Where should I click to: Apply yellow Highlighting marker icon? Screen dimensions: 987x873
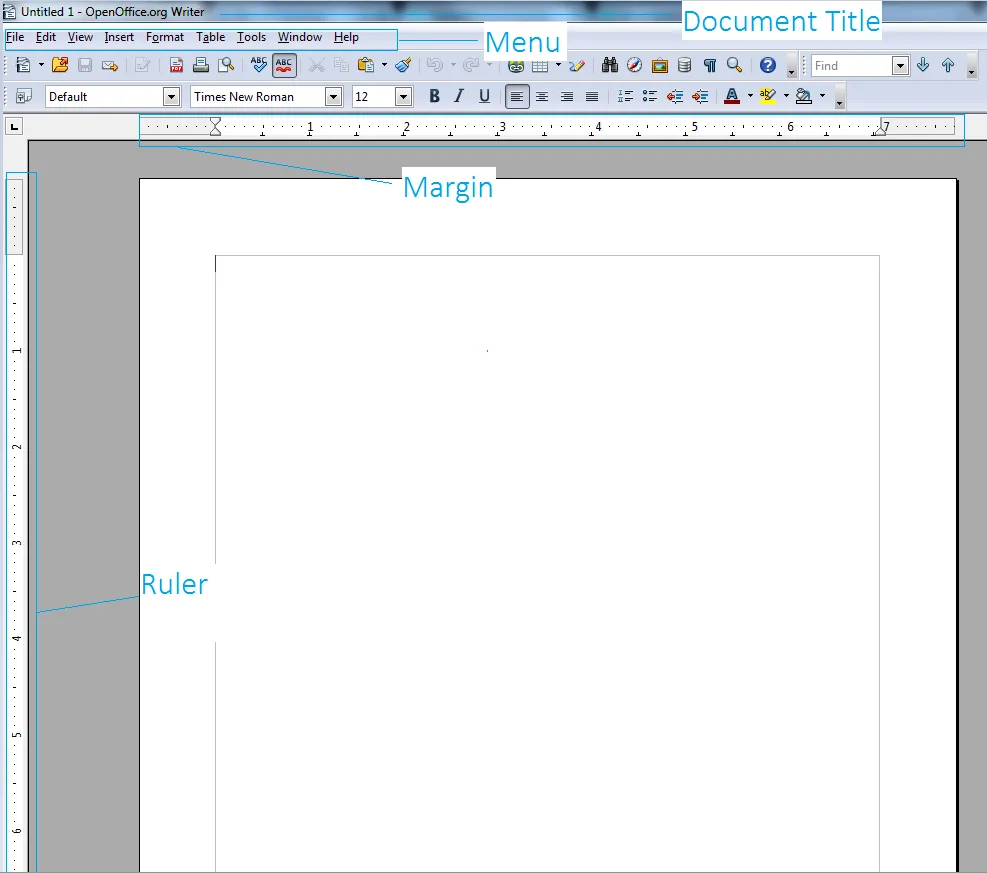[767, 96]
